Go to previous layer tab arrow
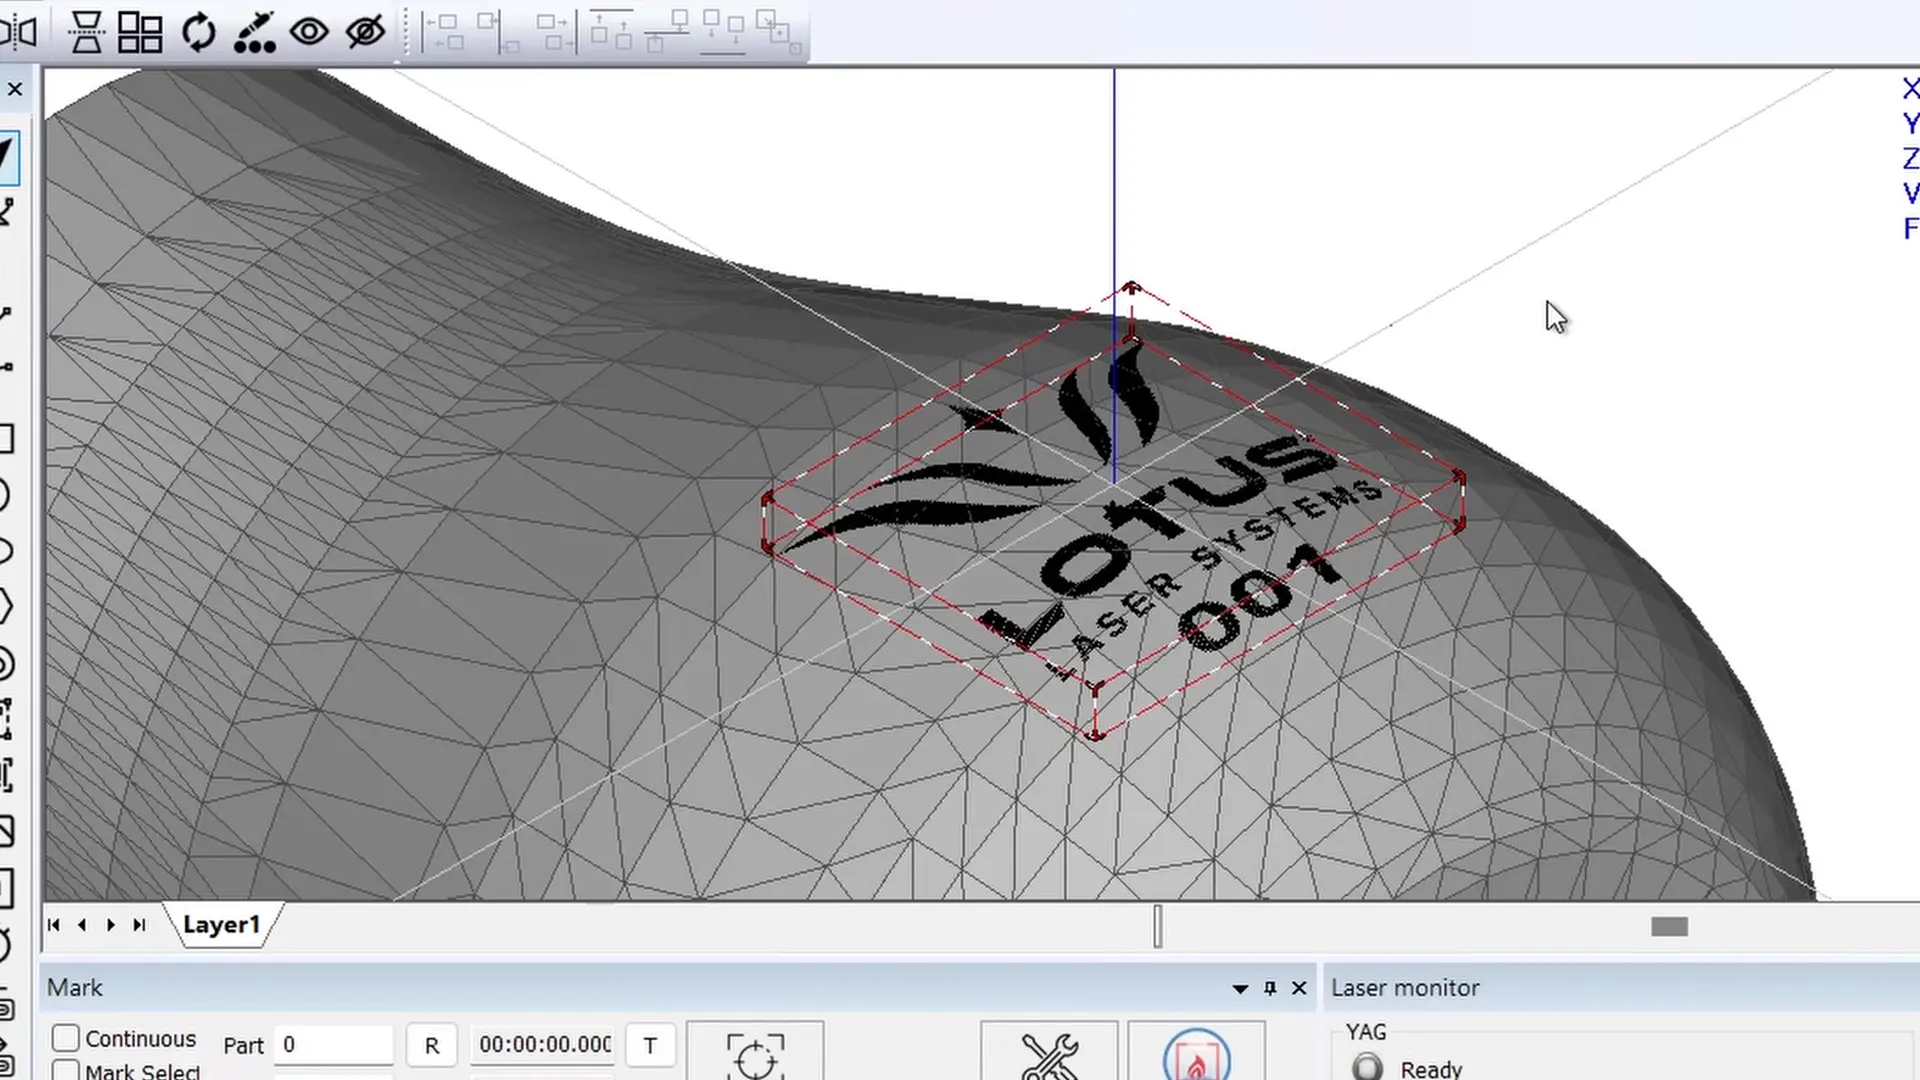 point(82,925)
